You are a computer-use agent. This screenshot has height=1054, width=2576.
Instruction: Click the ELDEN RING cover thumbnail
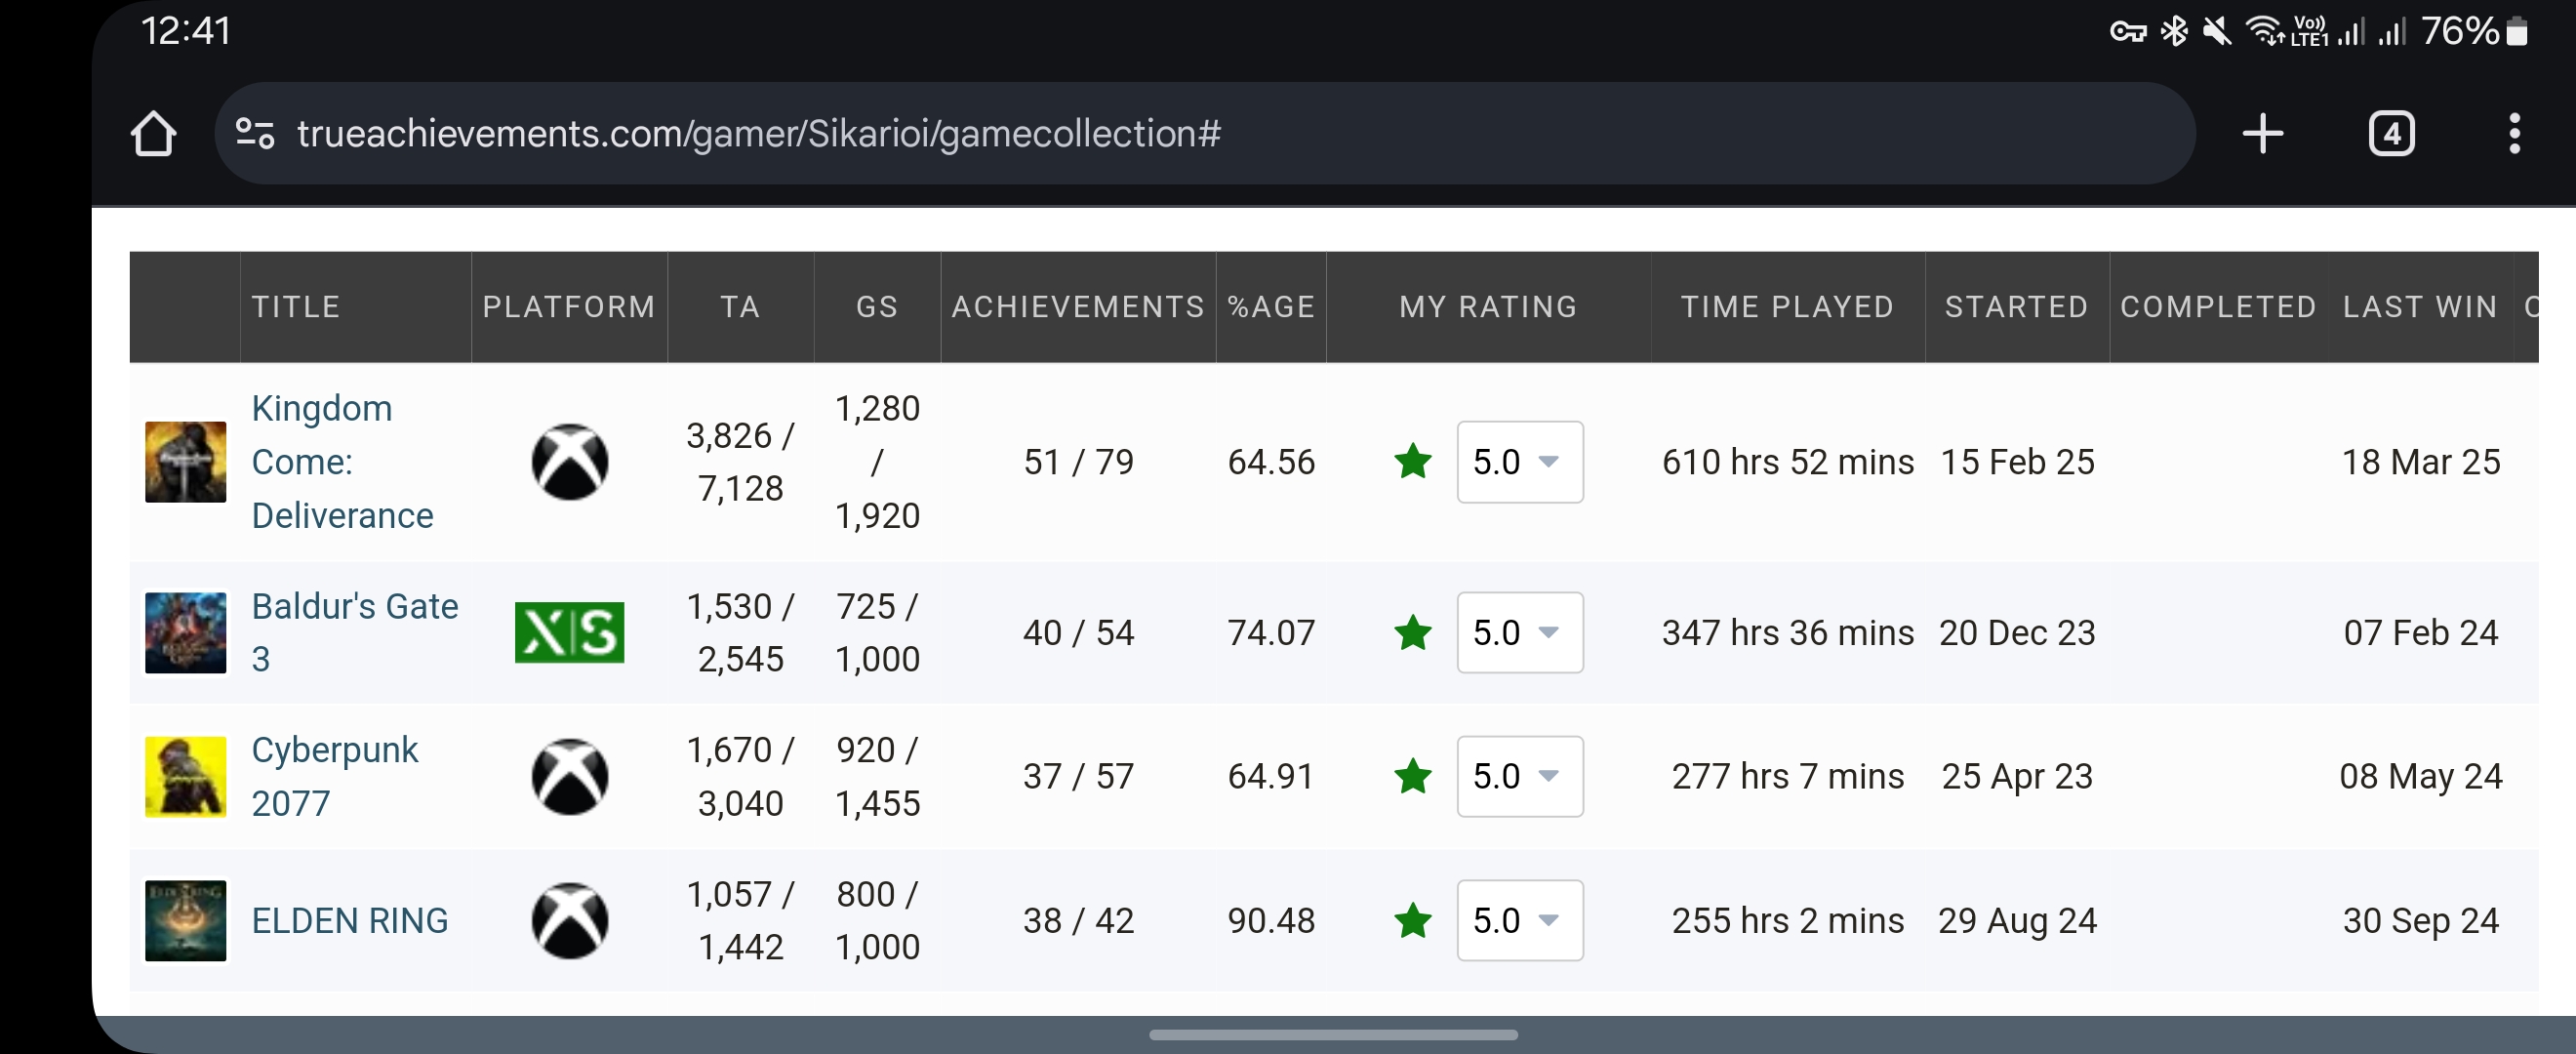[186, 921]
